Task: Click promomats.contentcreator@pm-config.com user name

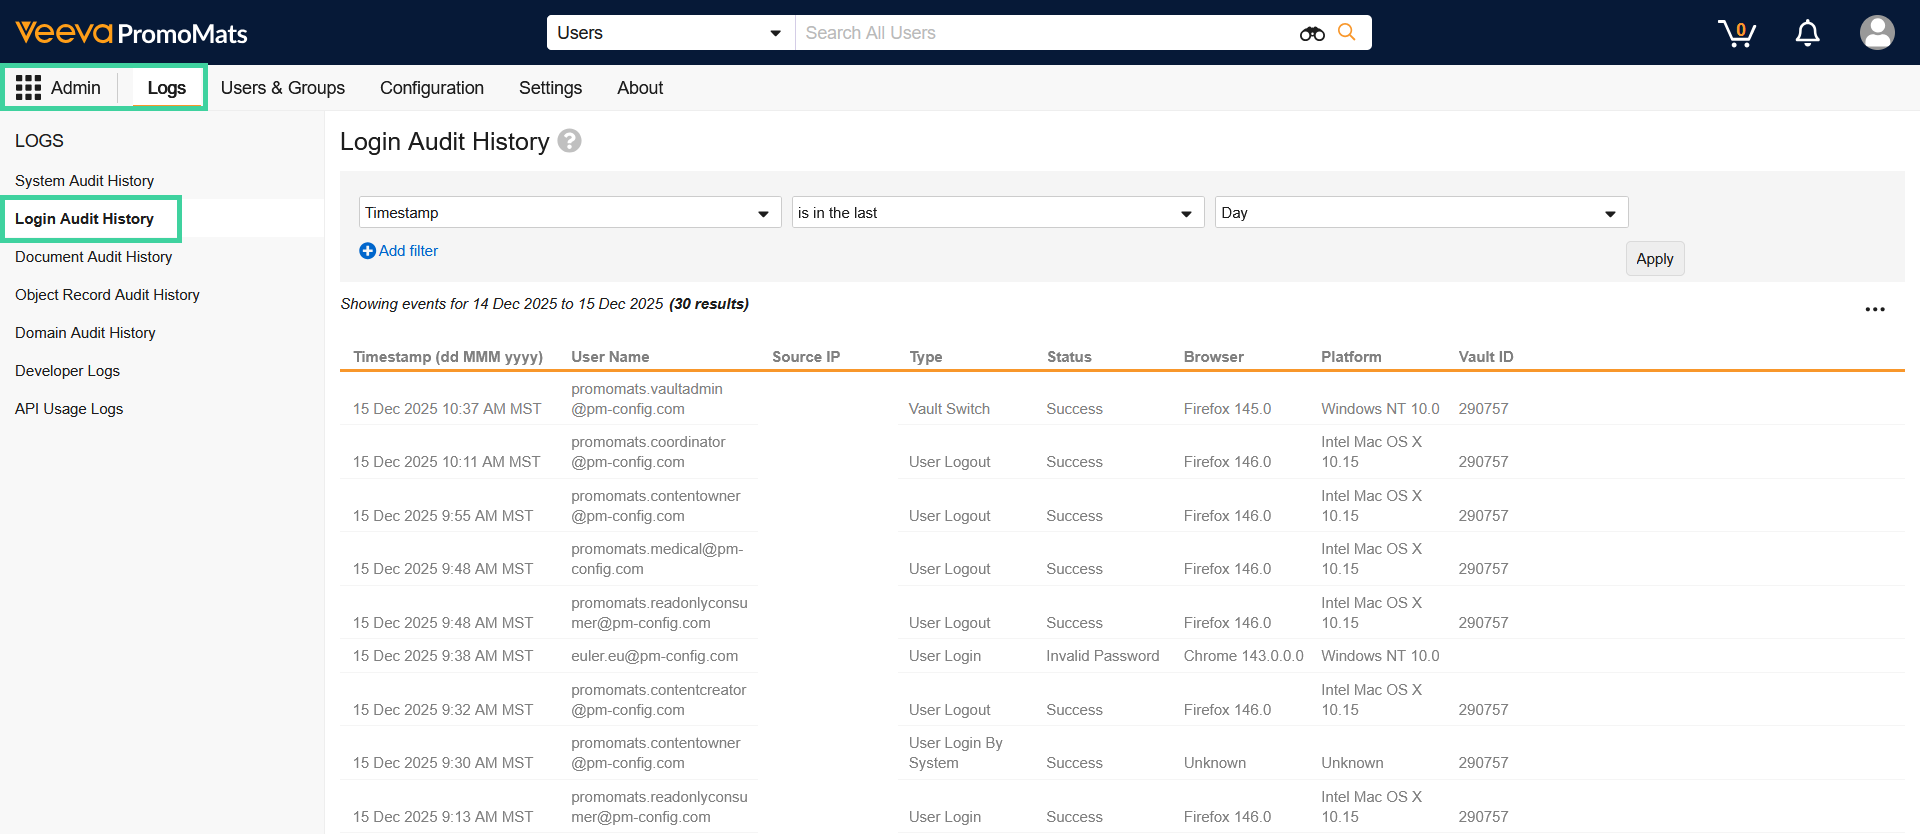Action: coord(658,700)
